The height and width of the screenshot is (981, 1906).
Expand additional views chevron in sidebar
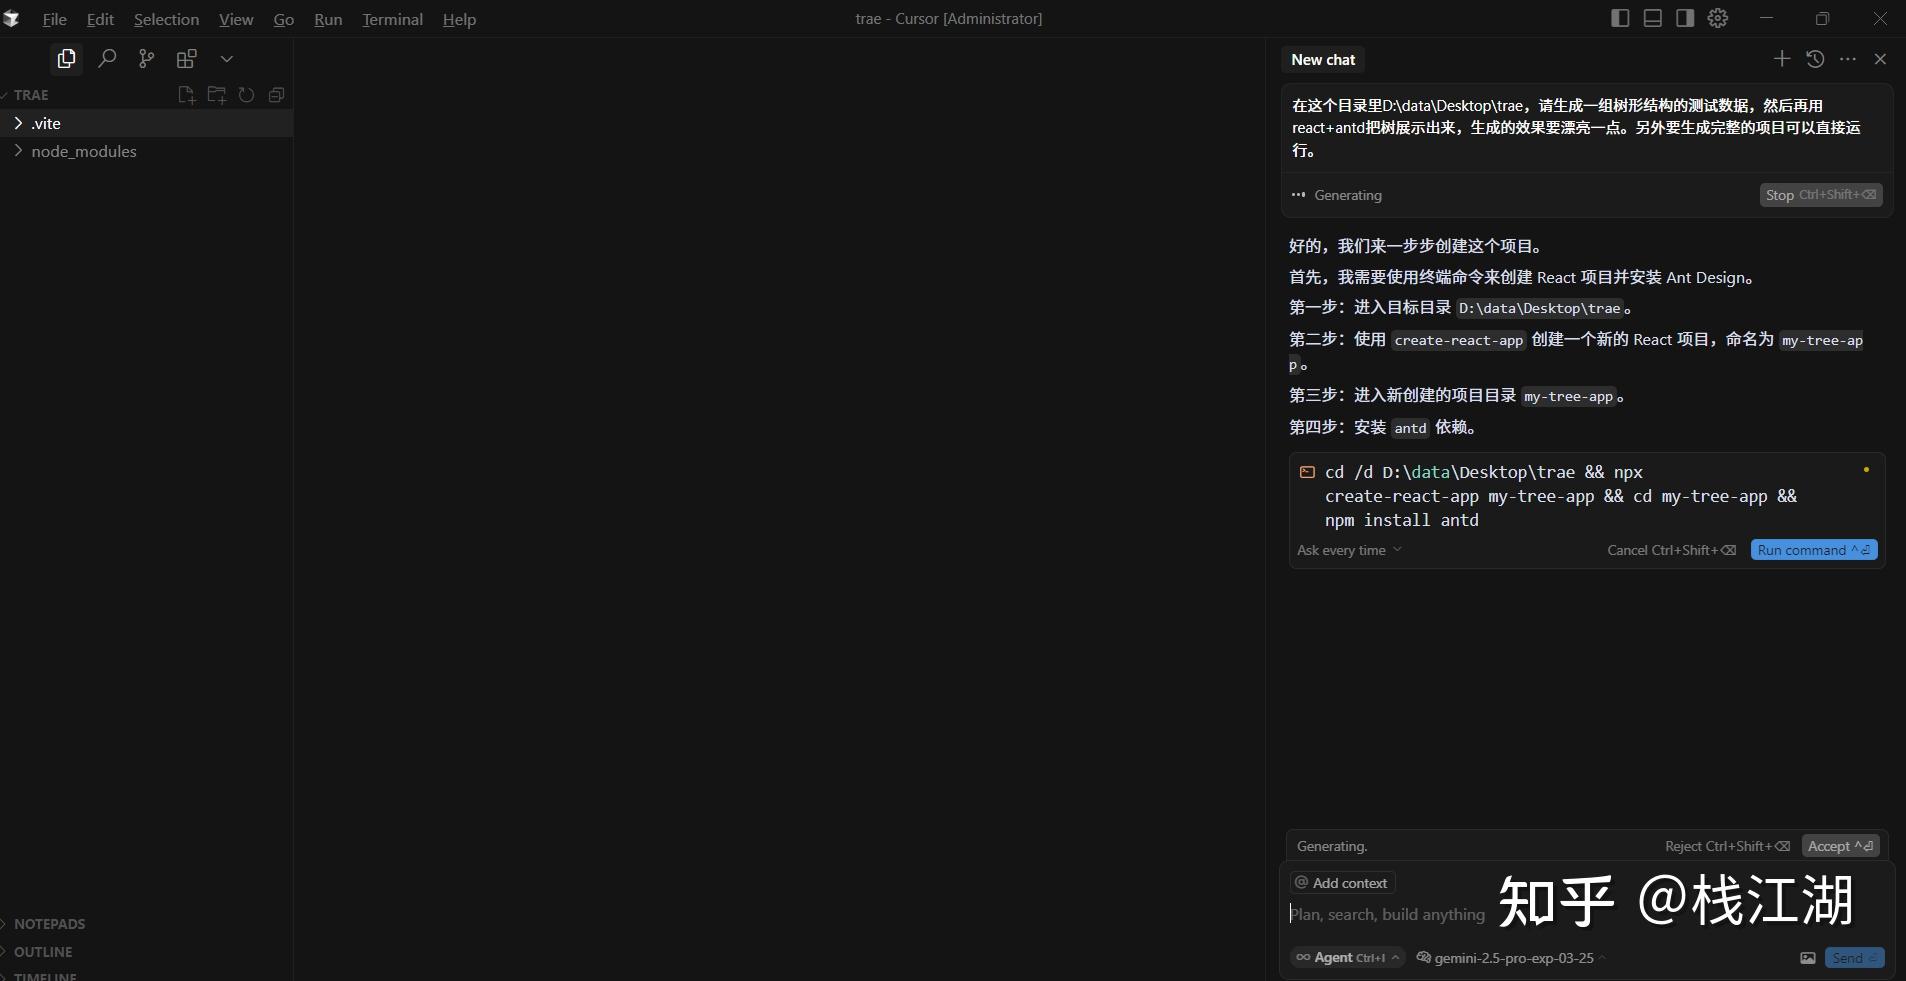(x=227, y=59)
